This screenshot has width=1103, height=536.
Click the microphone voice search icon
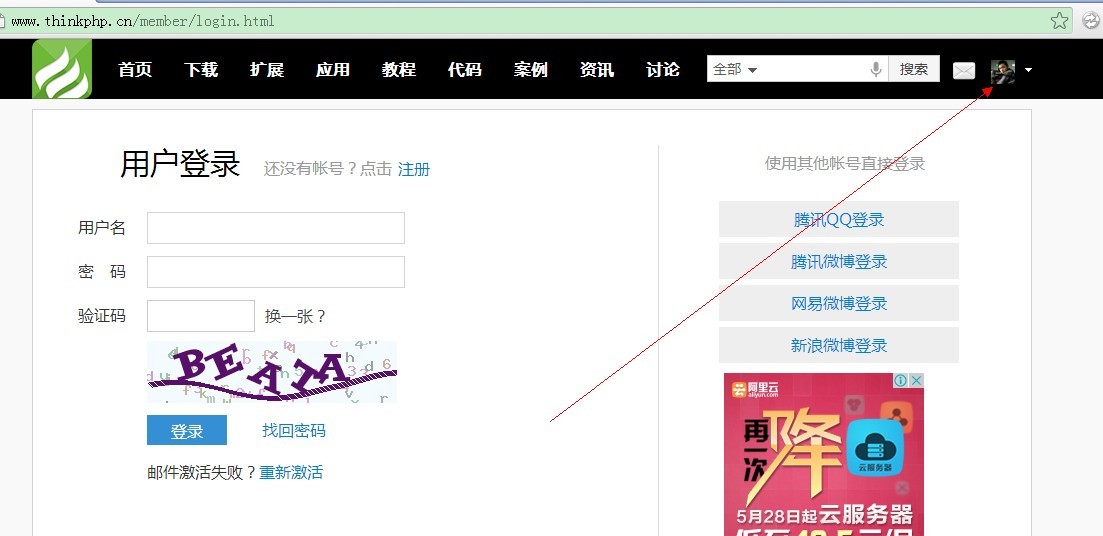coord(876,69)
